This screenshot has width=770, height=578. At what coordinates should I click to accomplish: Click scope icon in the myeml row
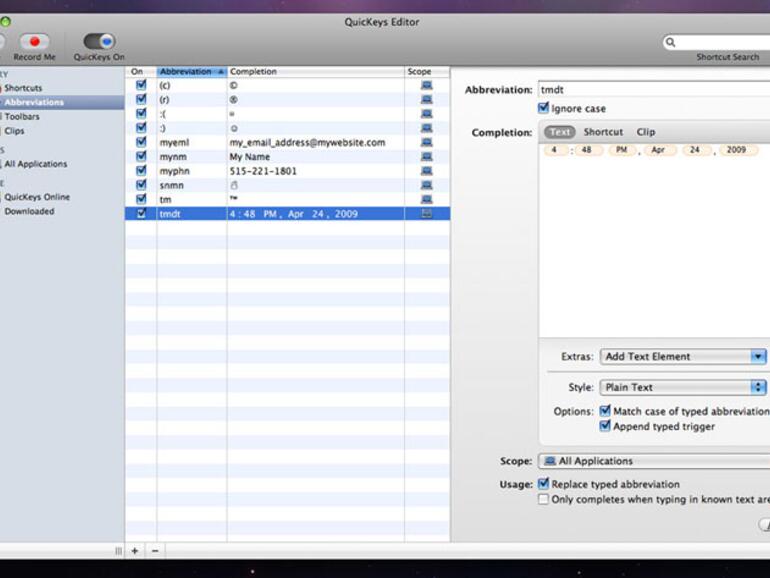click(x=427, y=142)
